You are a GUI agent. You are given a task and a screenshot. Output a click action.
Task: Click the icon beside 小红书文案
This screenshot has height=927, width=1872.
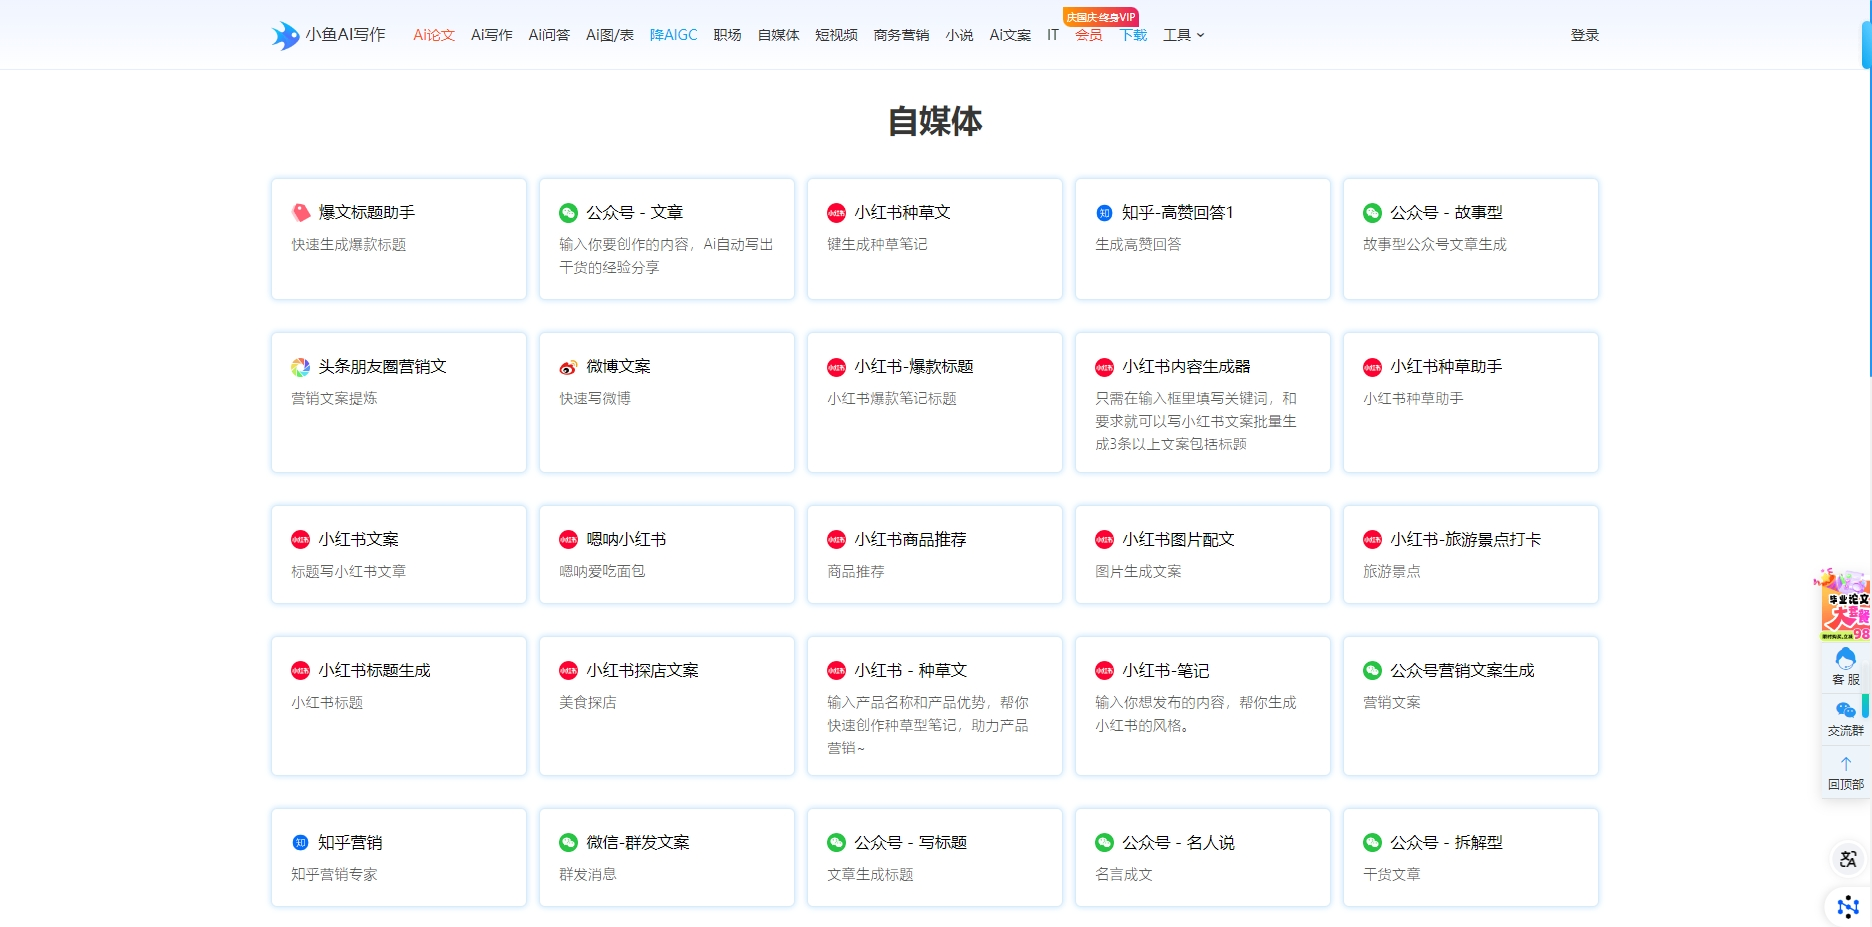point(300,540)
